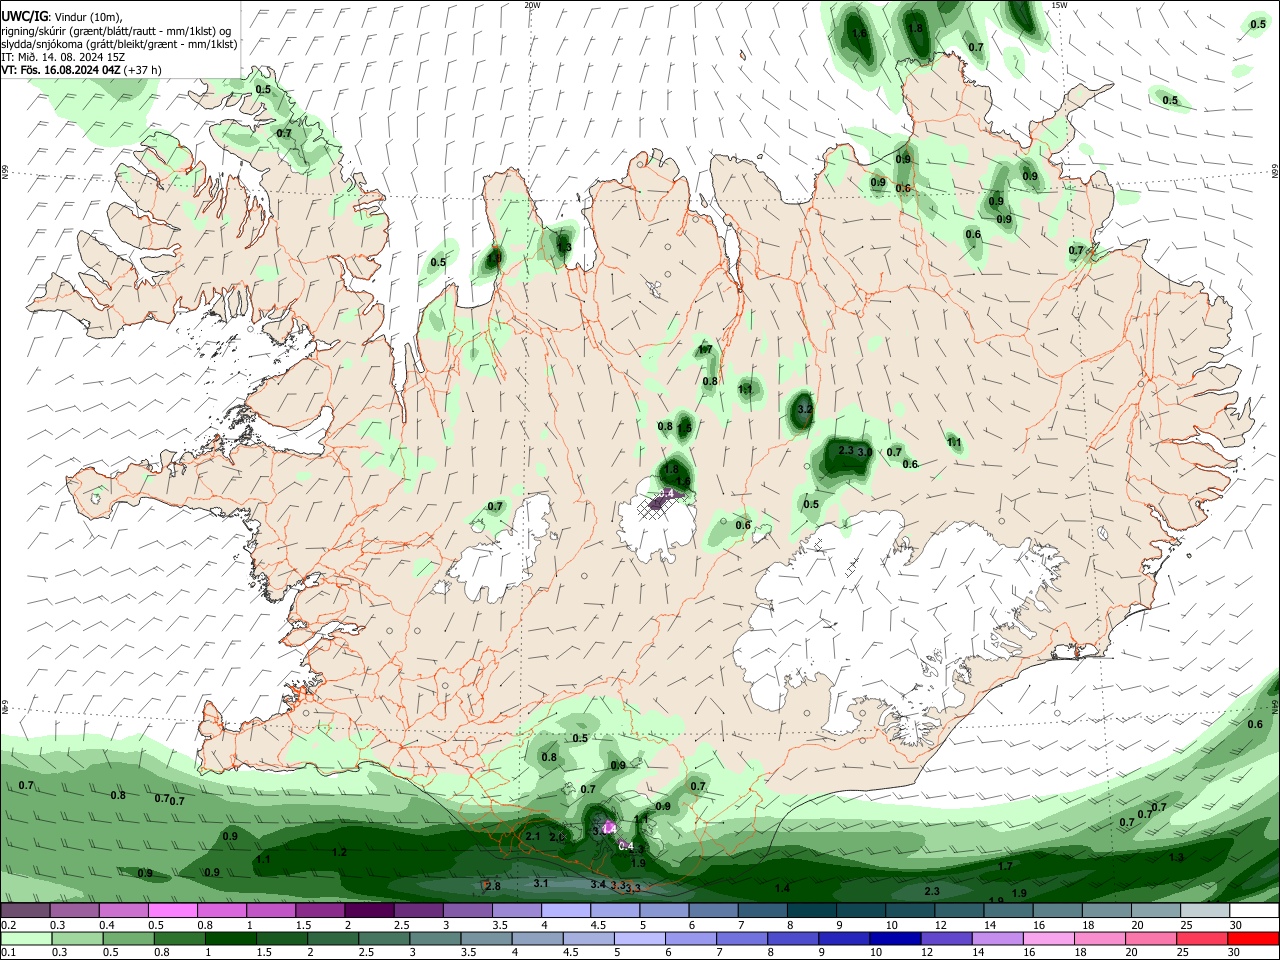Image resolution: width=1280 pixels, height=960 pixels.
Task: Click the snow legend swatch labelled 3.5
Action: [518, 910]
